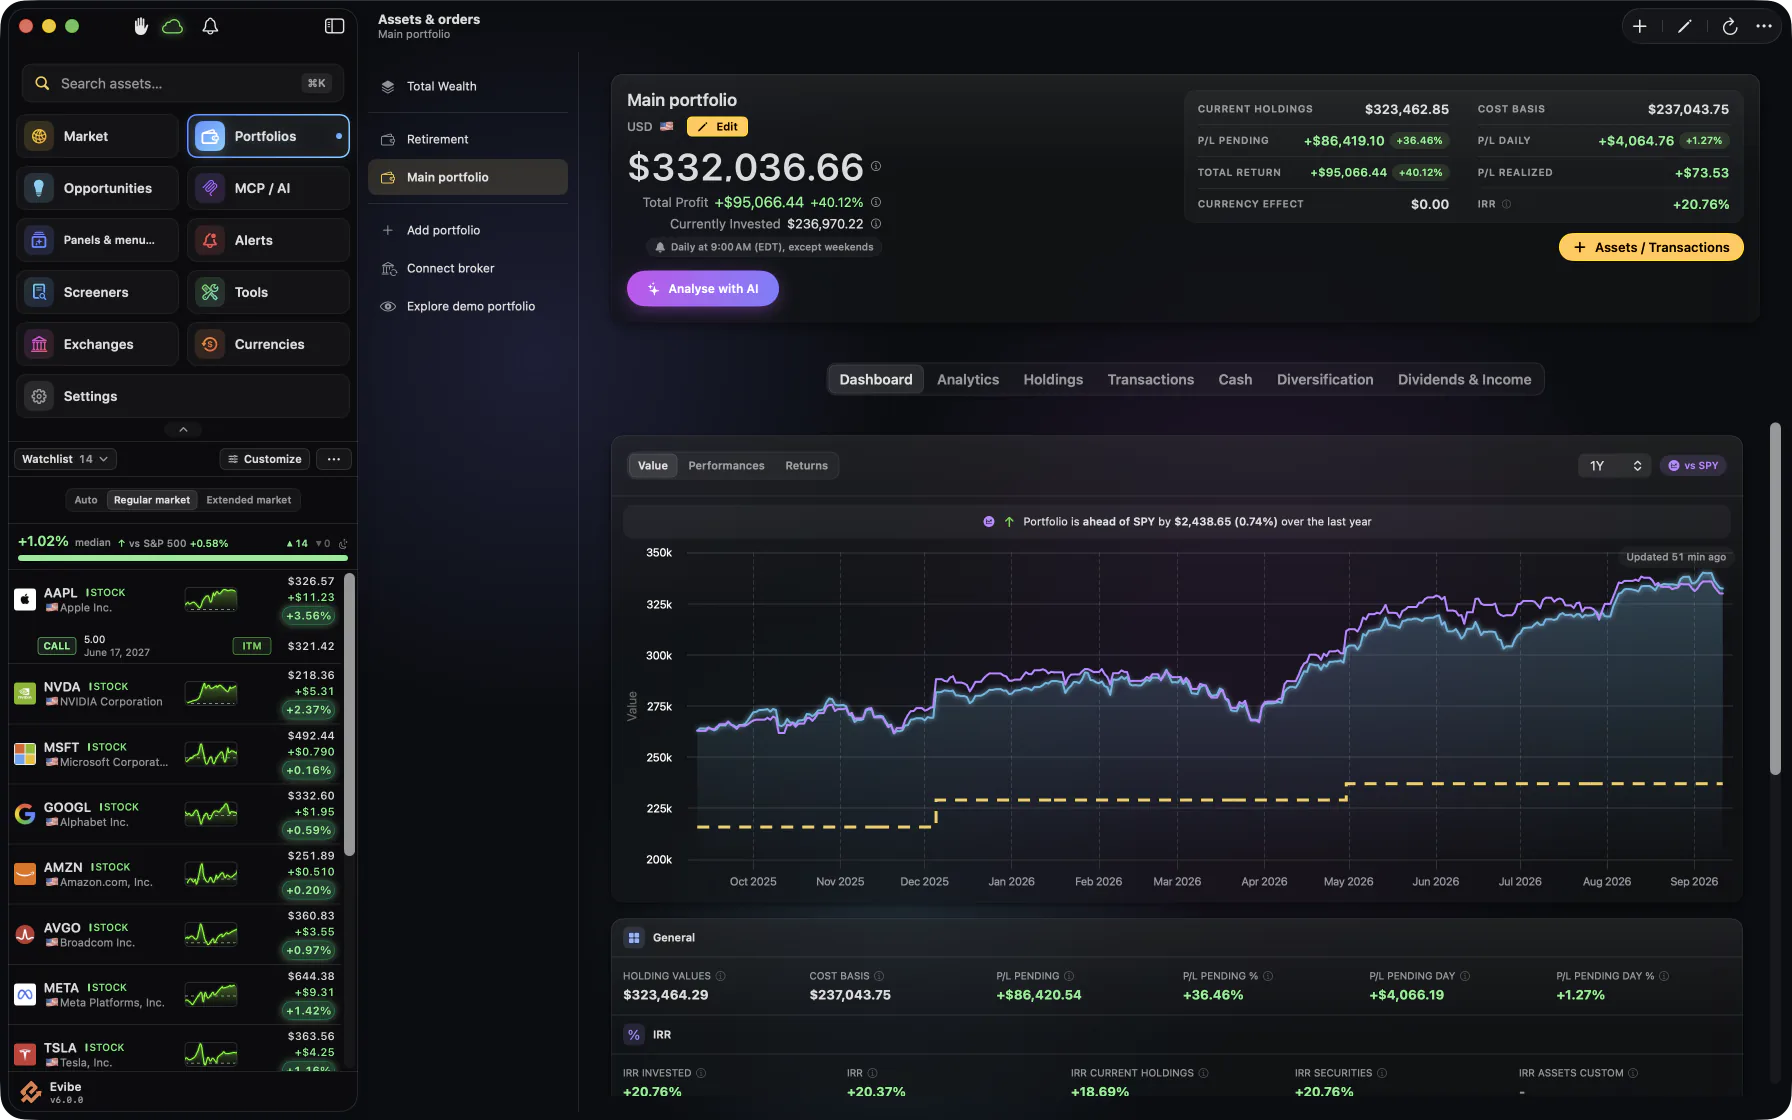
Task: Click Add portfolio
Action: [468, 230]
